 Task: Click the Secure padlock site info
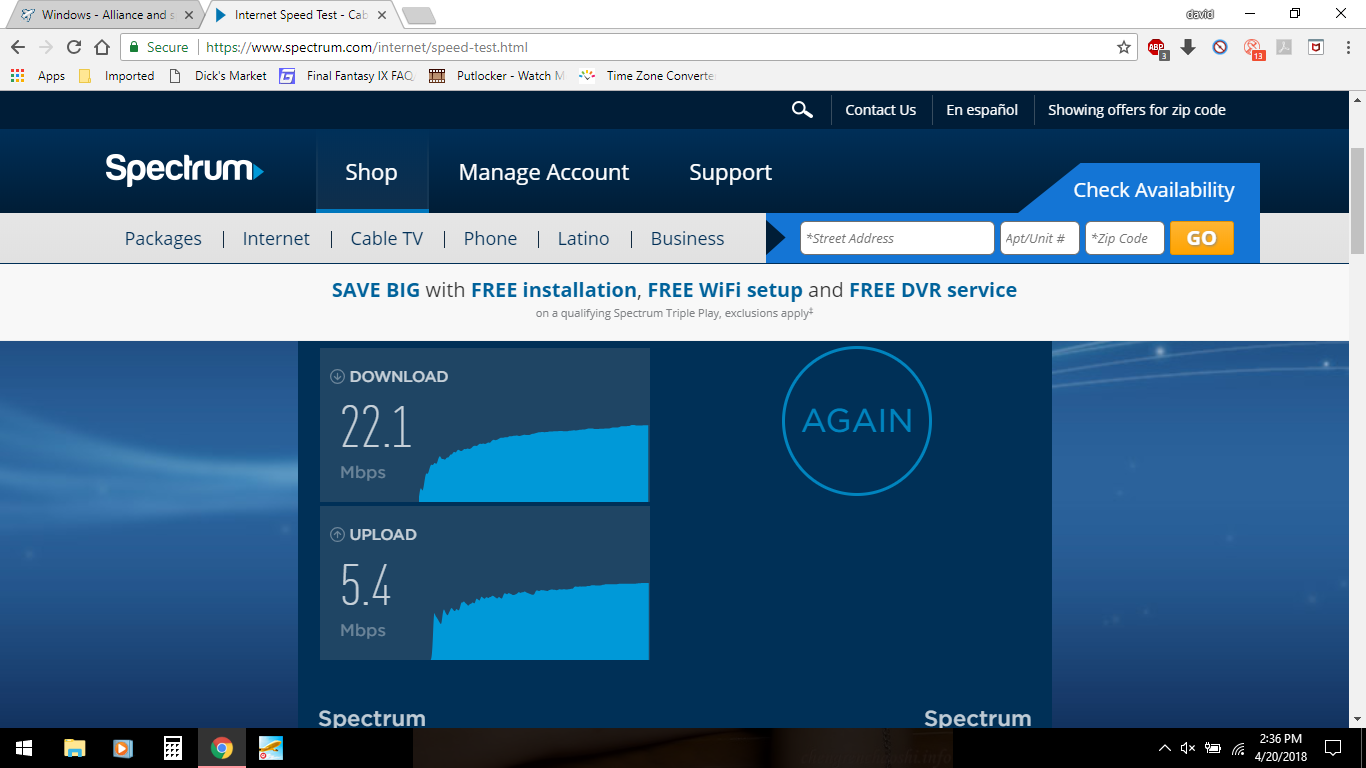click(x=158, y=47)
